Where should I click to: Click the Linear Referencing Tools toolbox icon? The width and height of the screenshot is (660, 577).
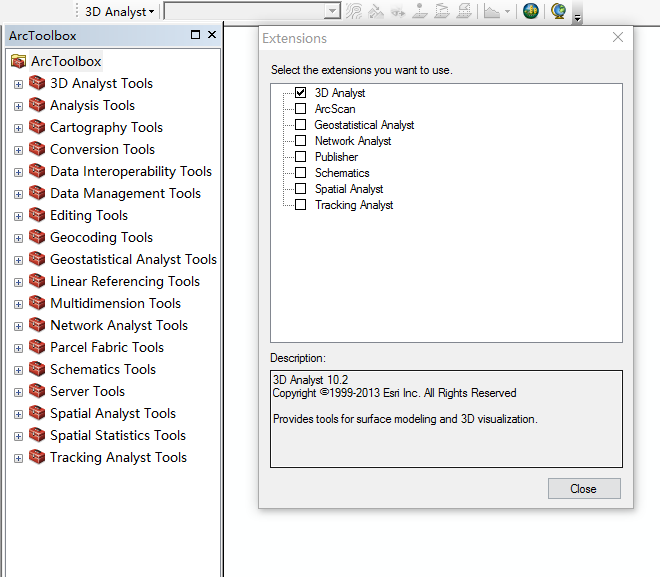(37, 281)
